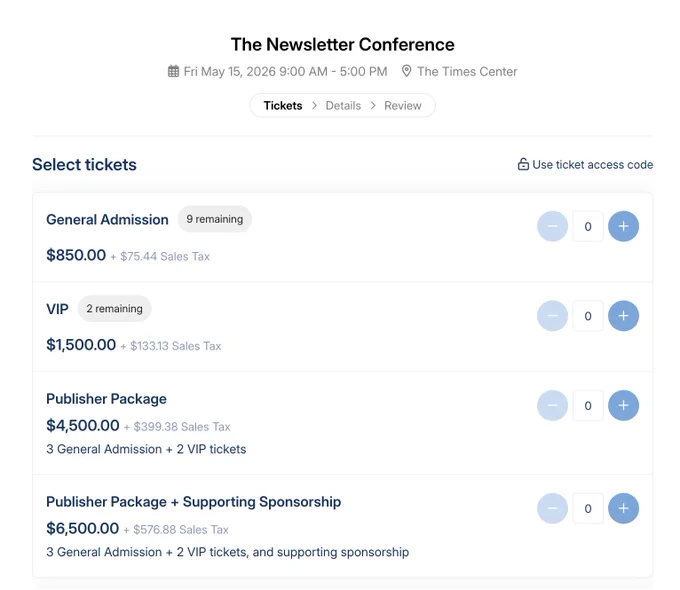Image resolution: width=680 pixels, height=590 pixels.
Task: Add a Publisher Package using plus button
Action: tap(623, 405)
